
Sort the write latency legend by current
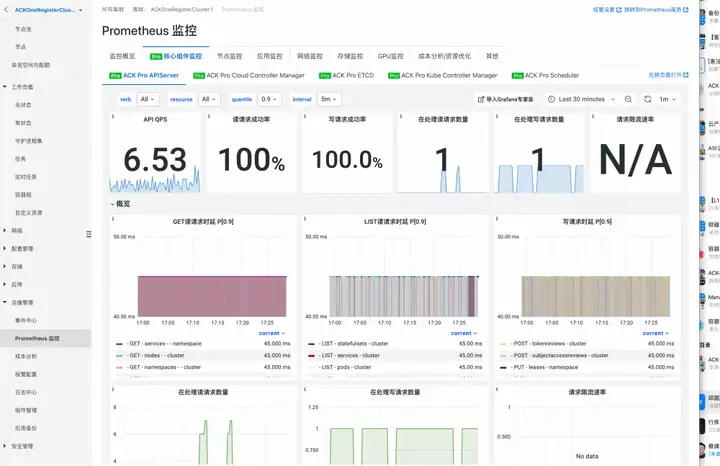pyautogui.click(x=656, y=333)
